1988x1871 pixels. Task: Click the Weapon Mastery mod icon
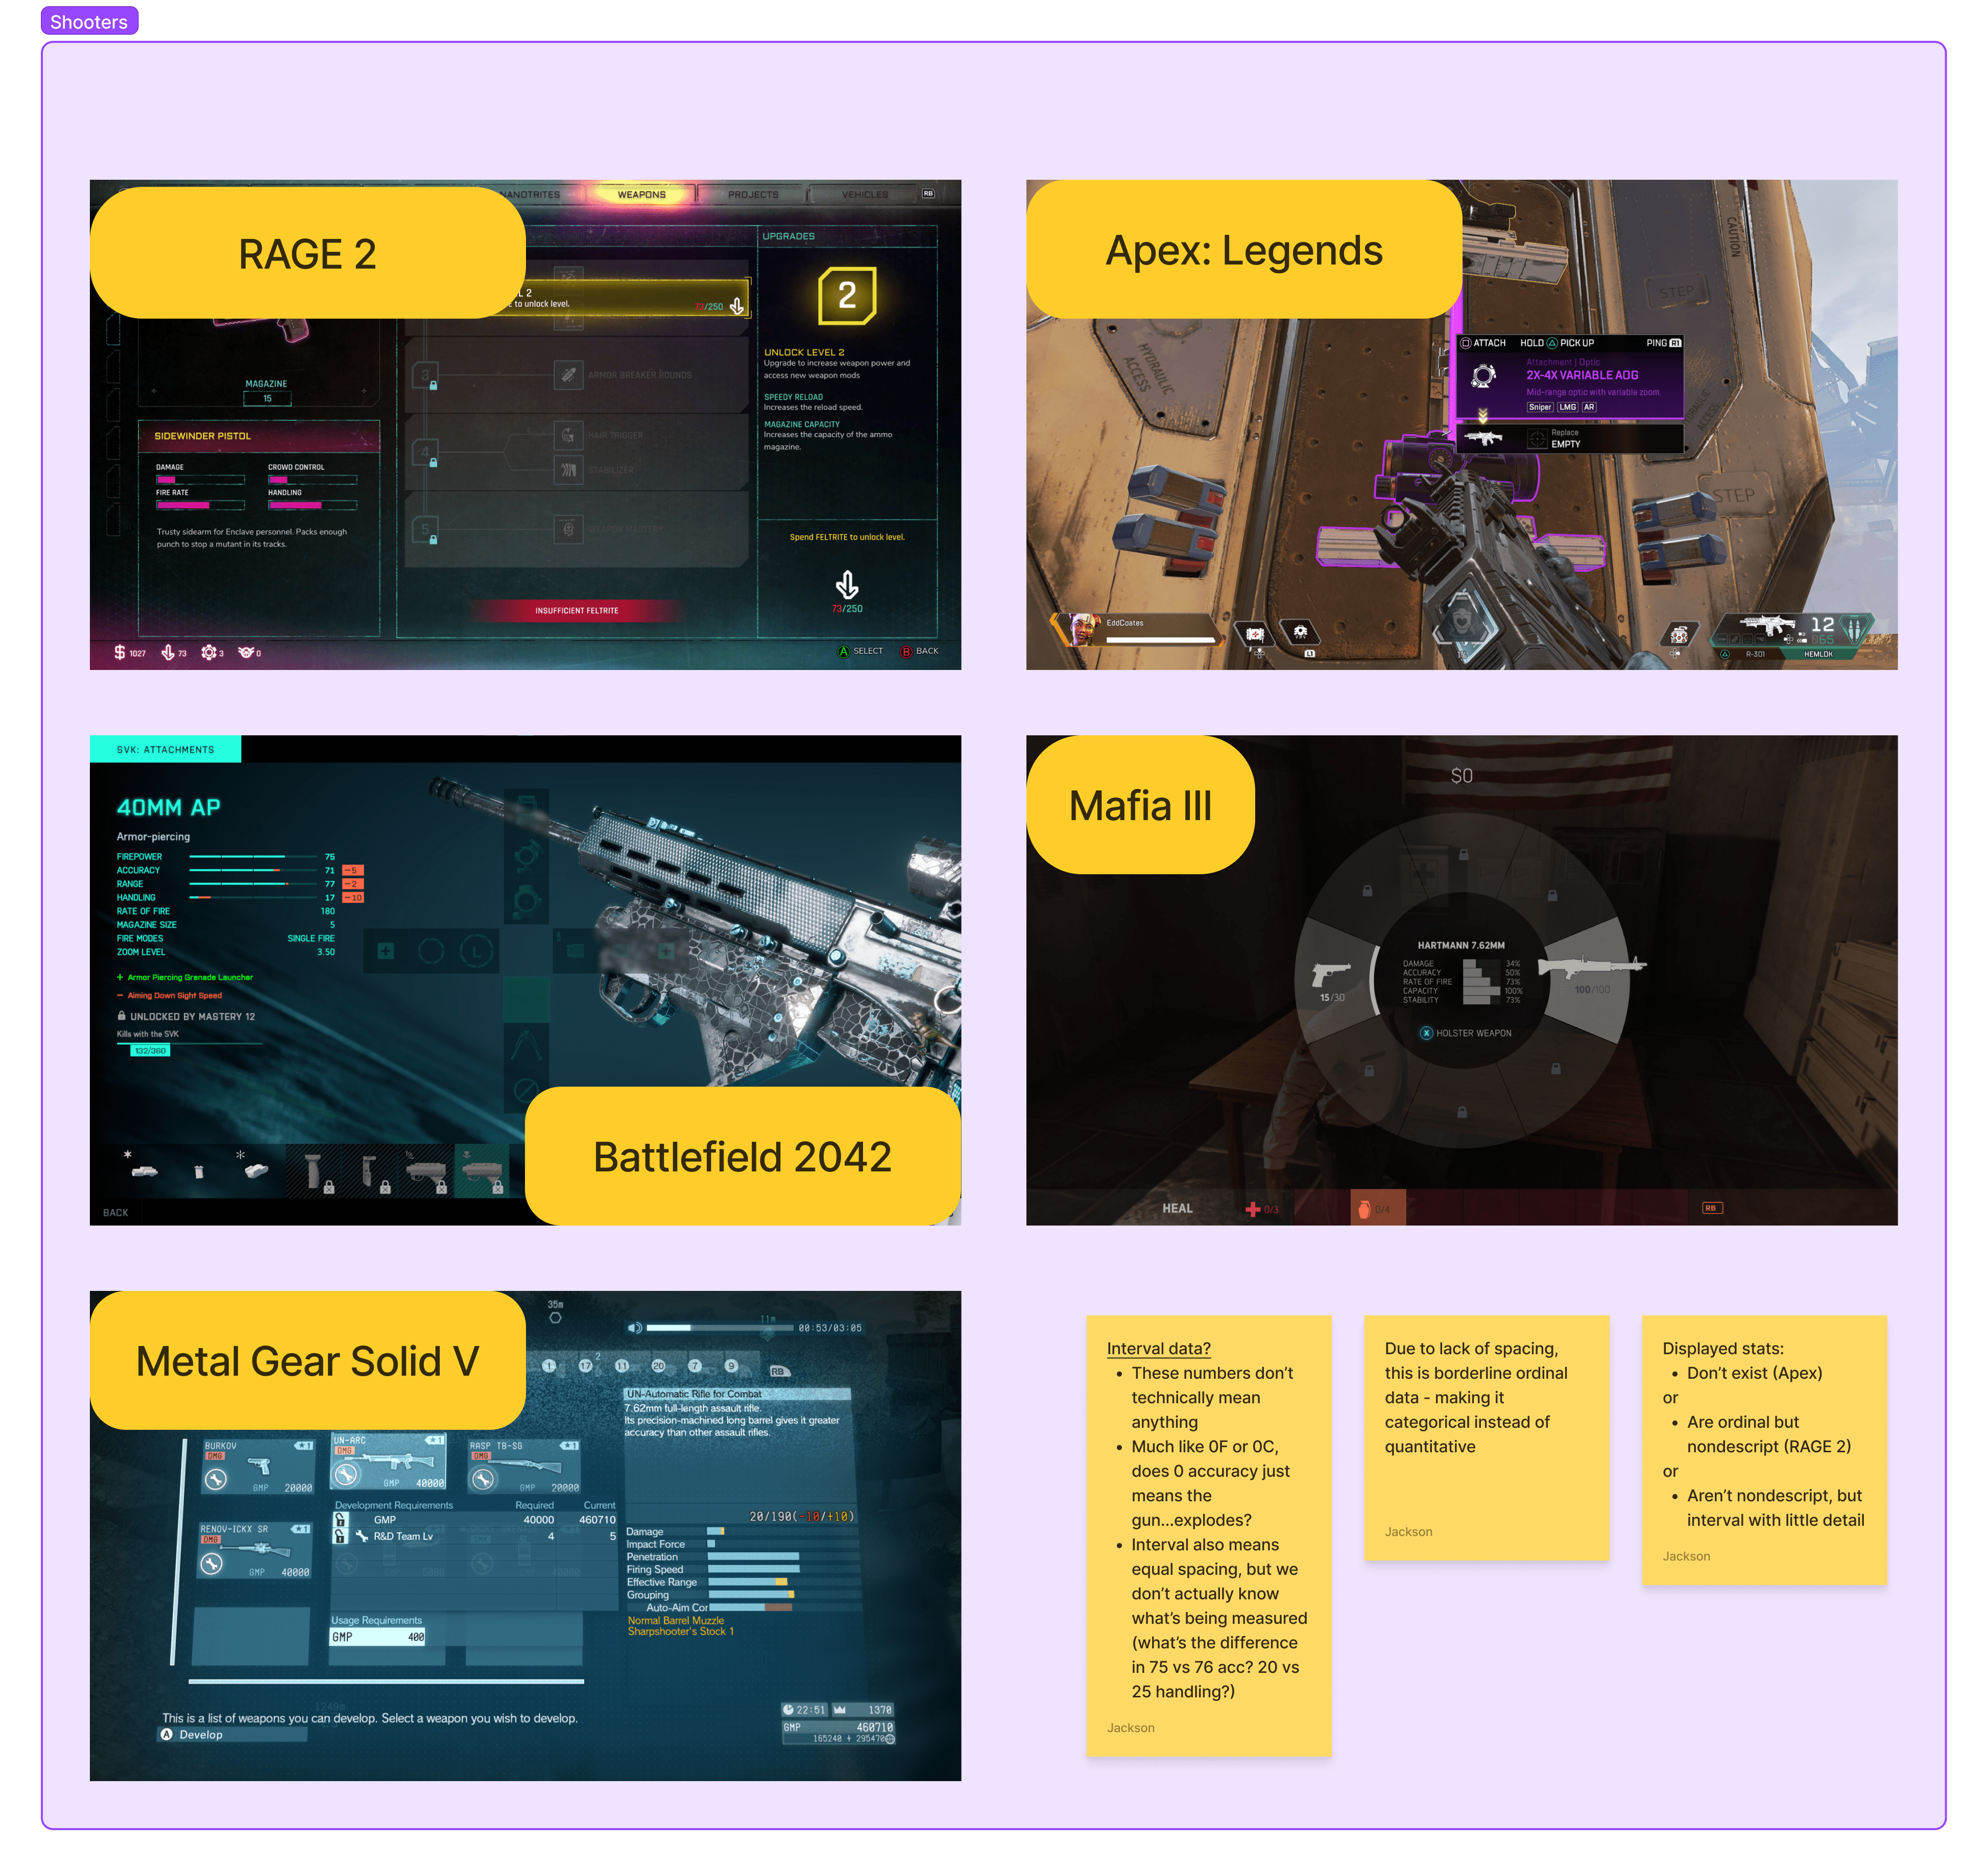[x=568, y=529]
